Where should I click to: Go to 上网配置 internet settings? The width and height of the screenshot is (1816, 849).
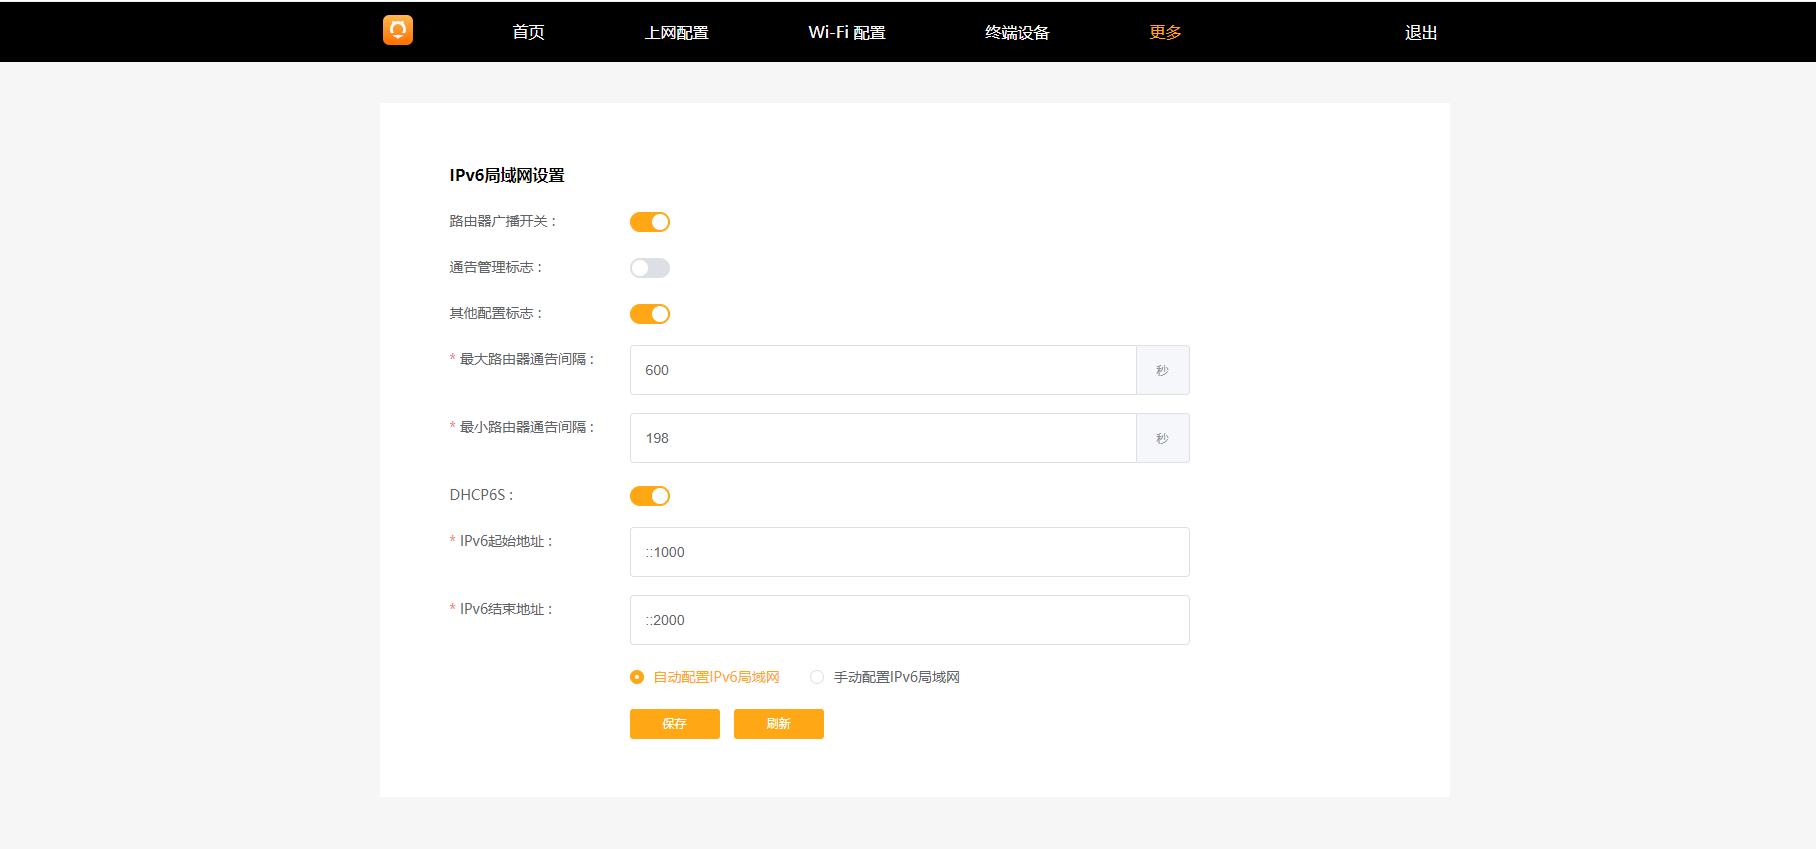[677, 32]
